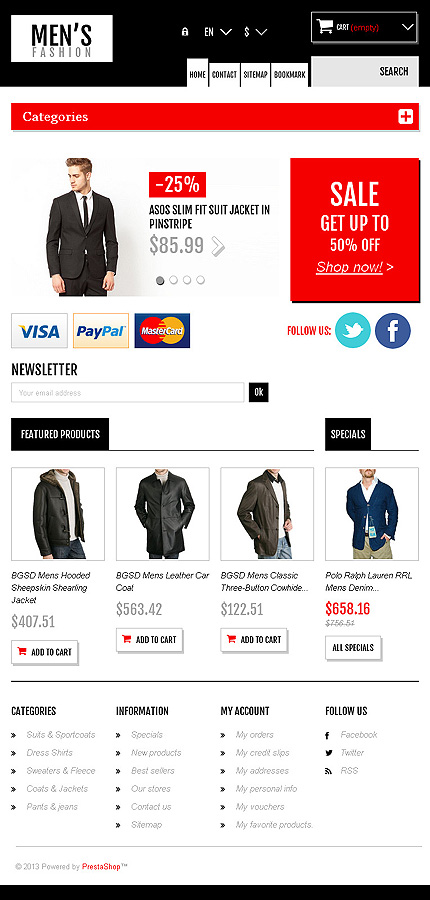Click the newsletter email address field

coord(127,393)
